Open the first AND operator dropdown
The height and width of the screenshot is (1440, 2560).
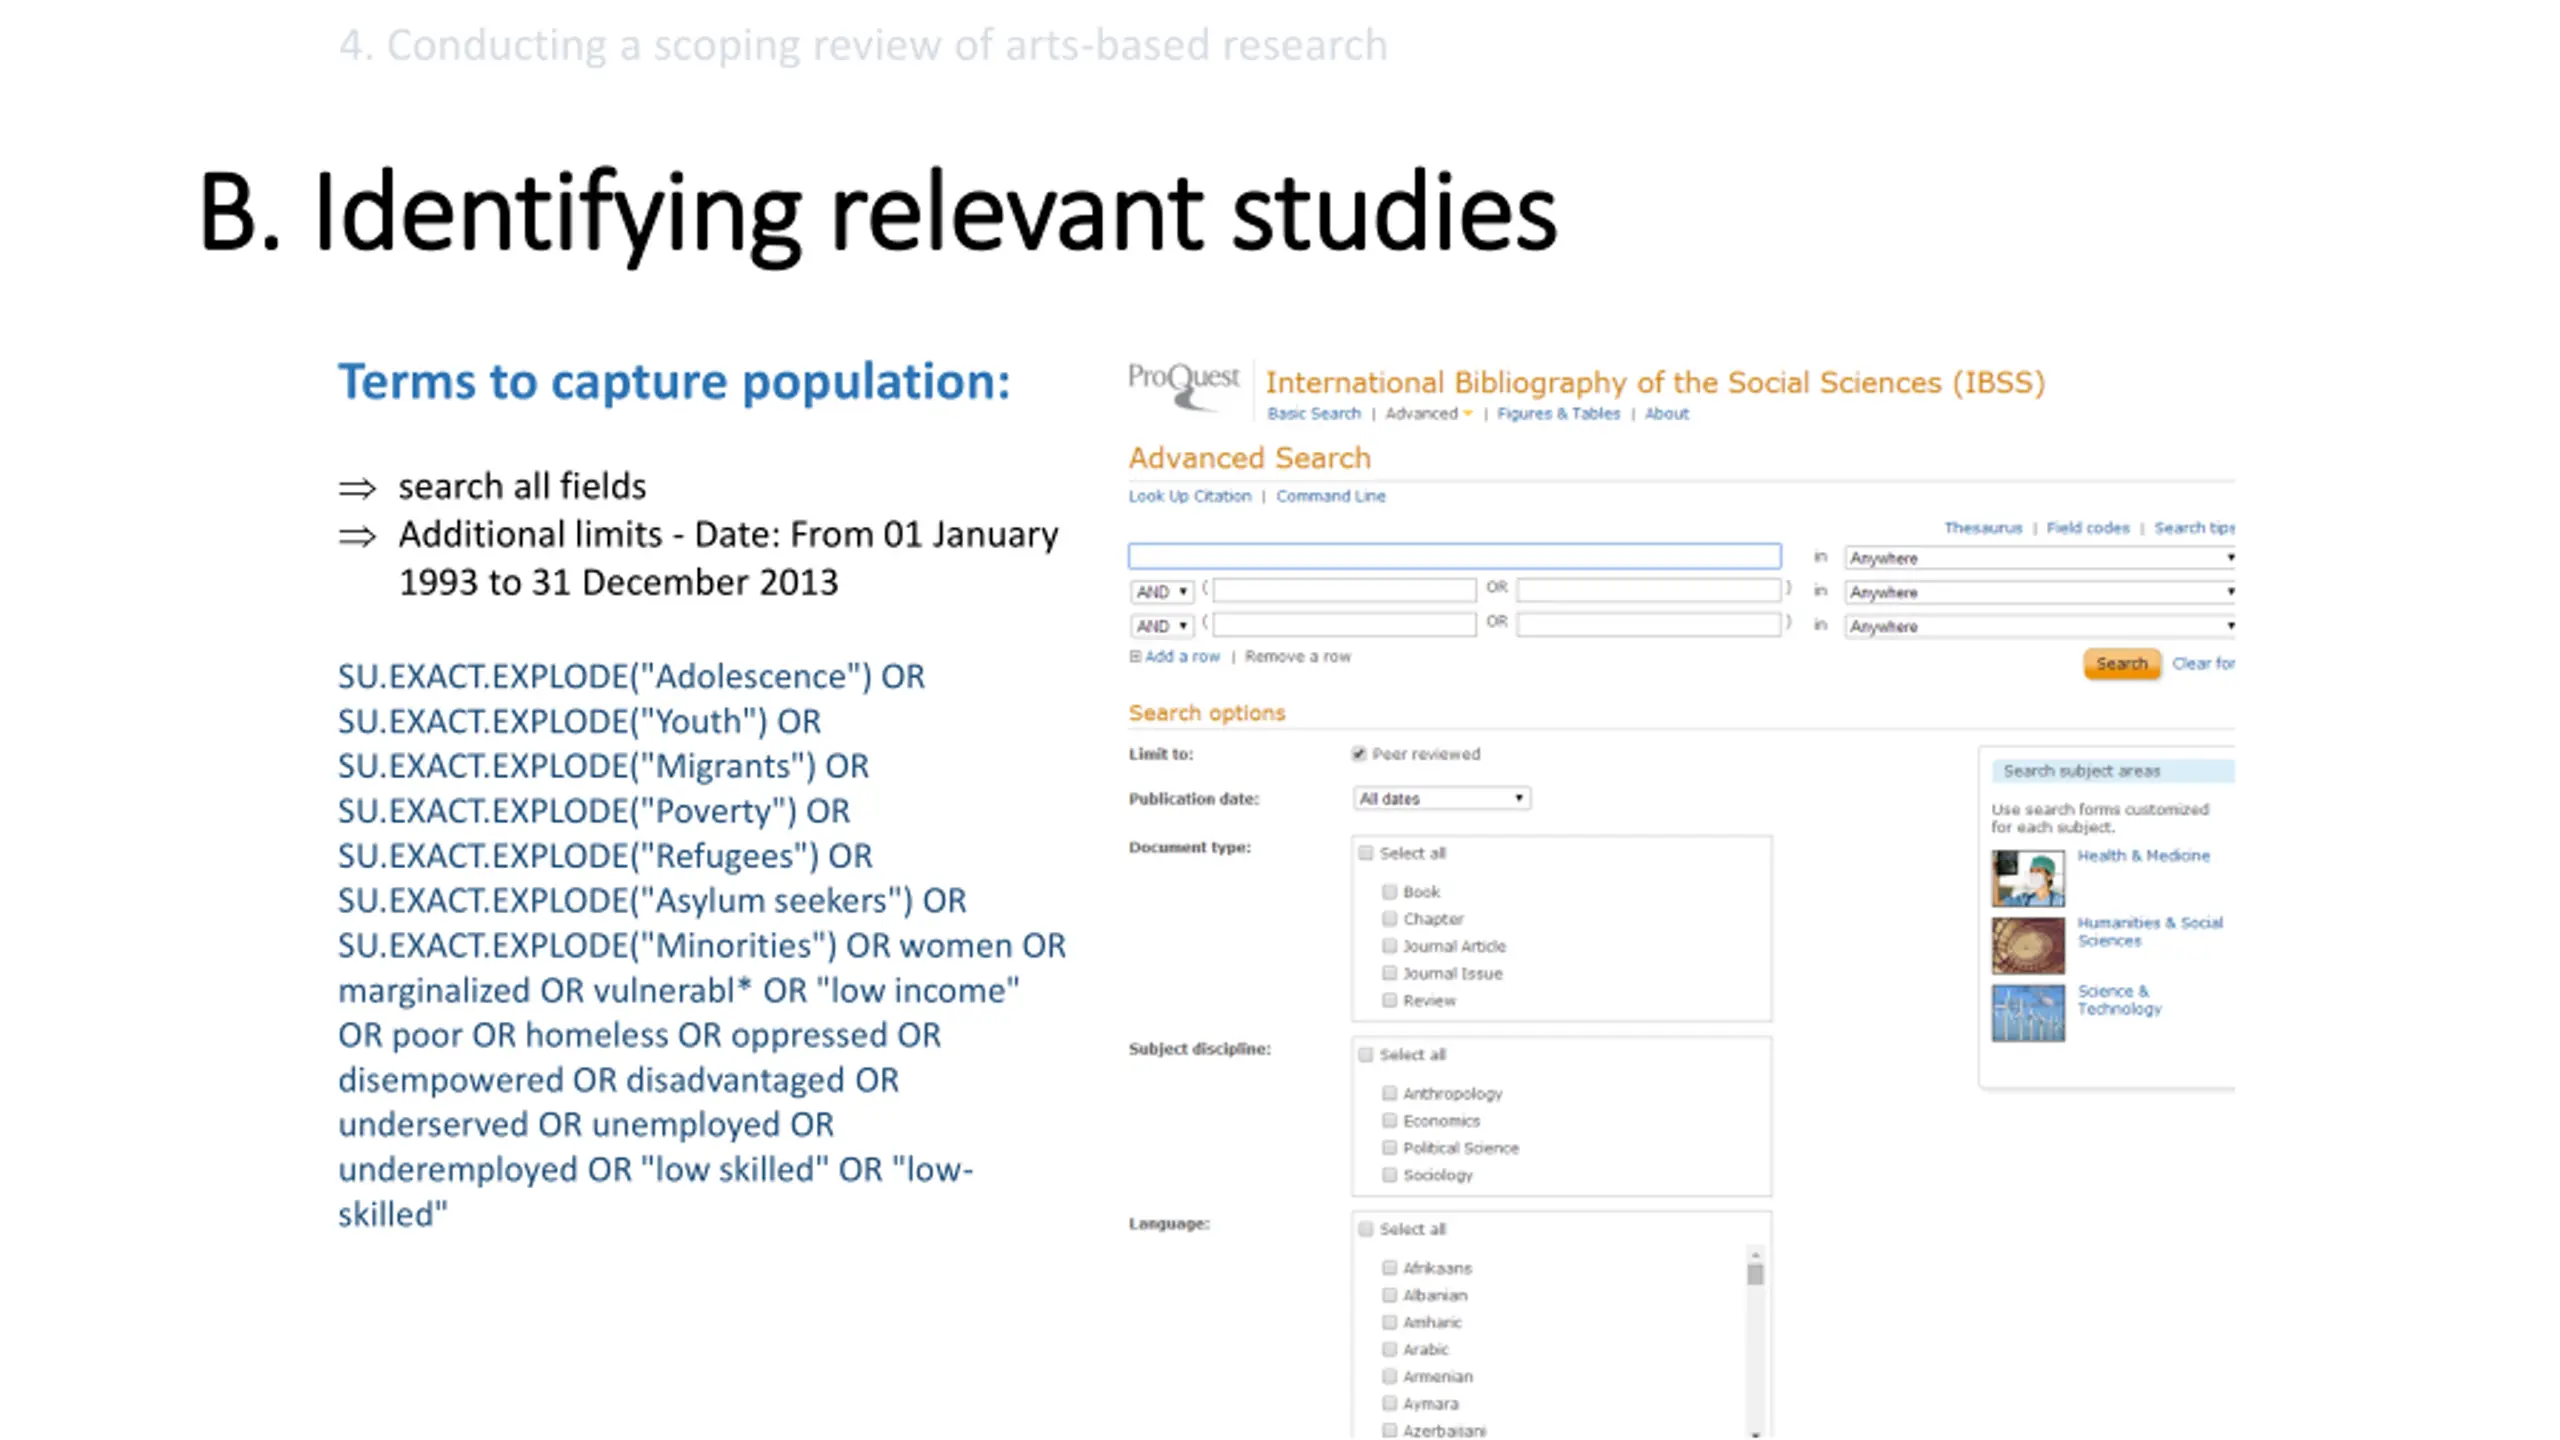(1161, 592)
